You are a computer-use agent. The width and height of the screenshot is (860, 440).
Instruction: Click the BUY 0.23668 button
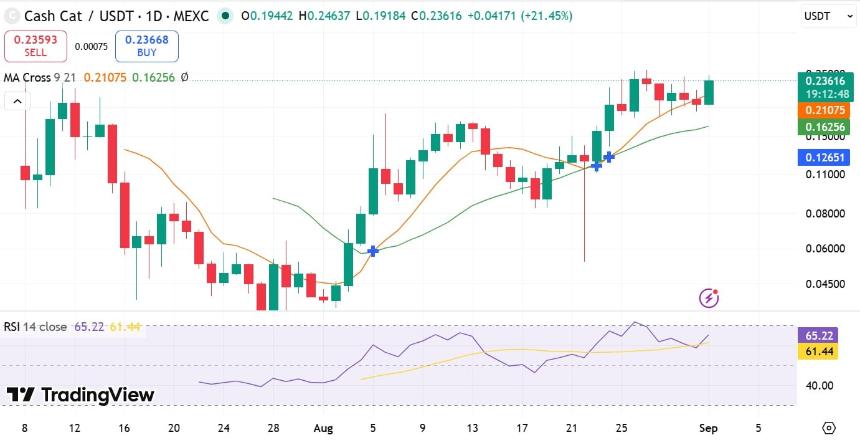click(146, 46)
